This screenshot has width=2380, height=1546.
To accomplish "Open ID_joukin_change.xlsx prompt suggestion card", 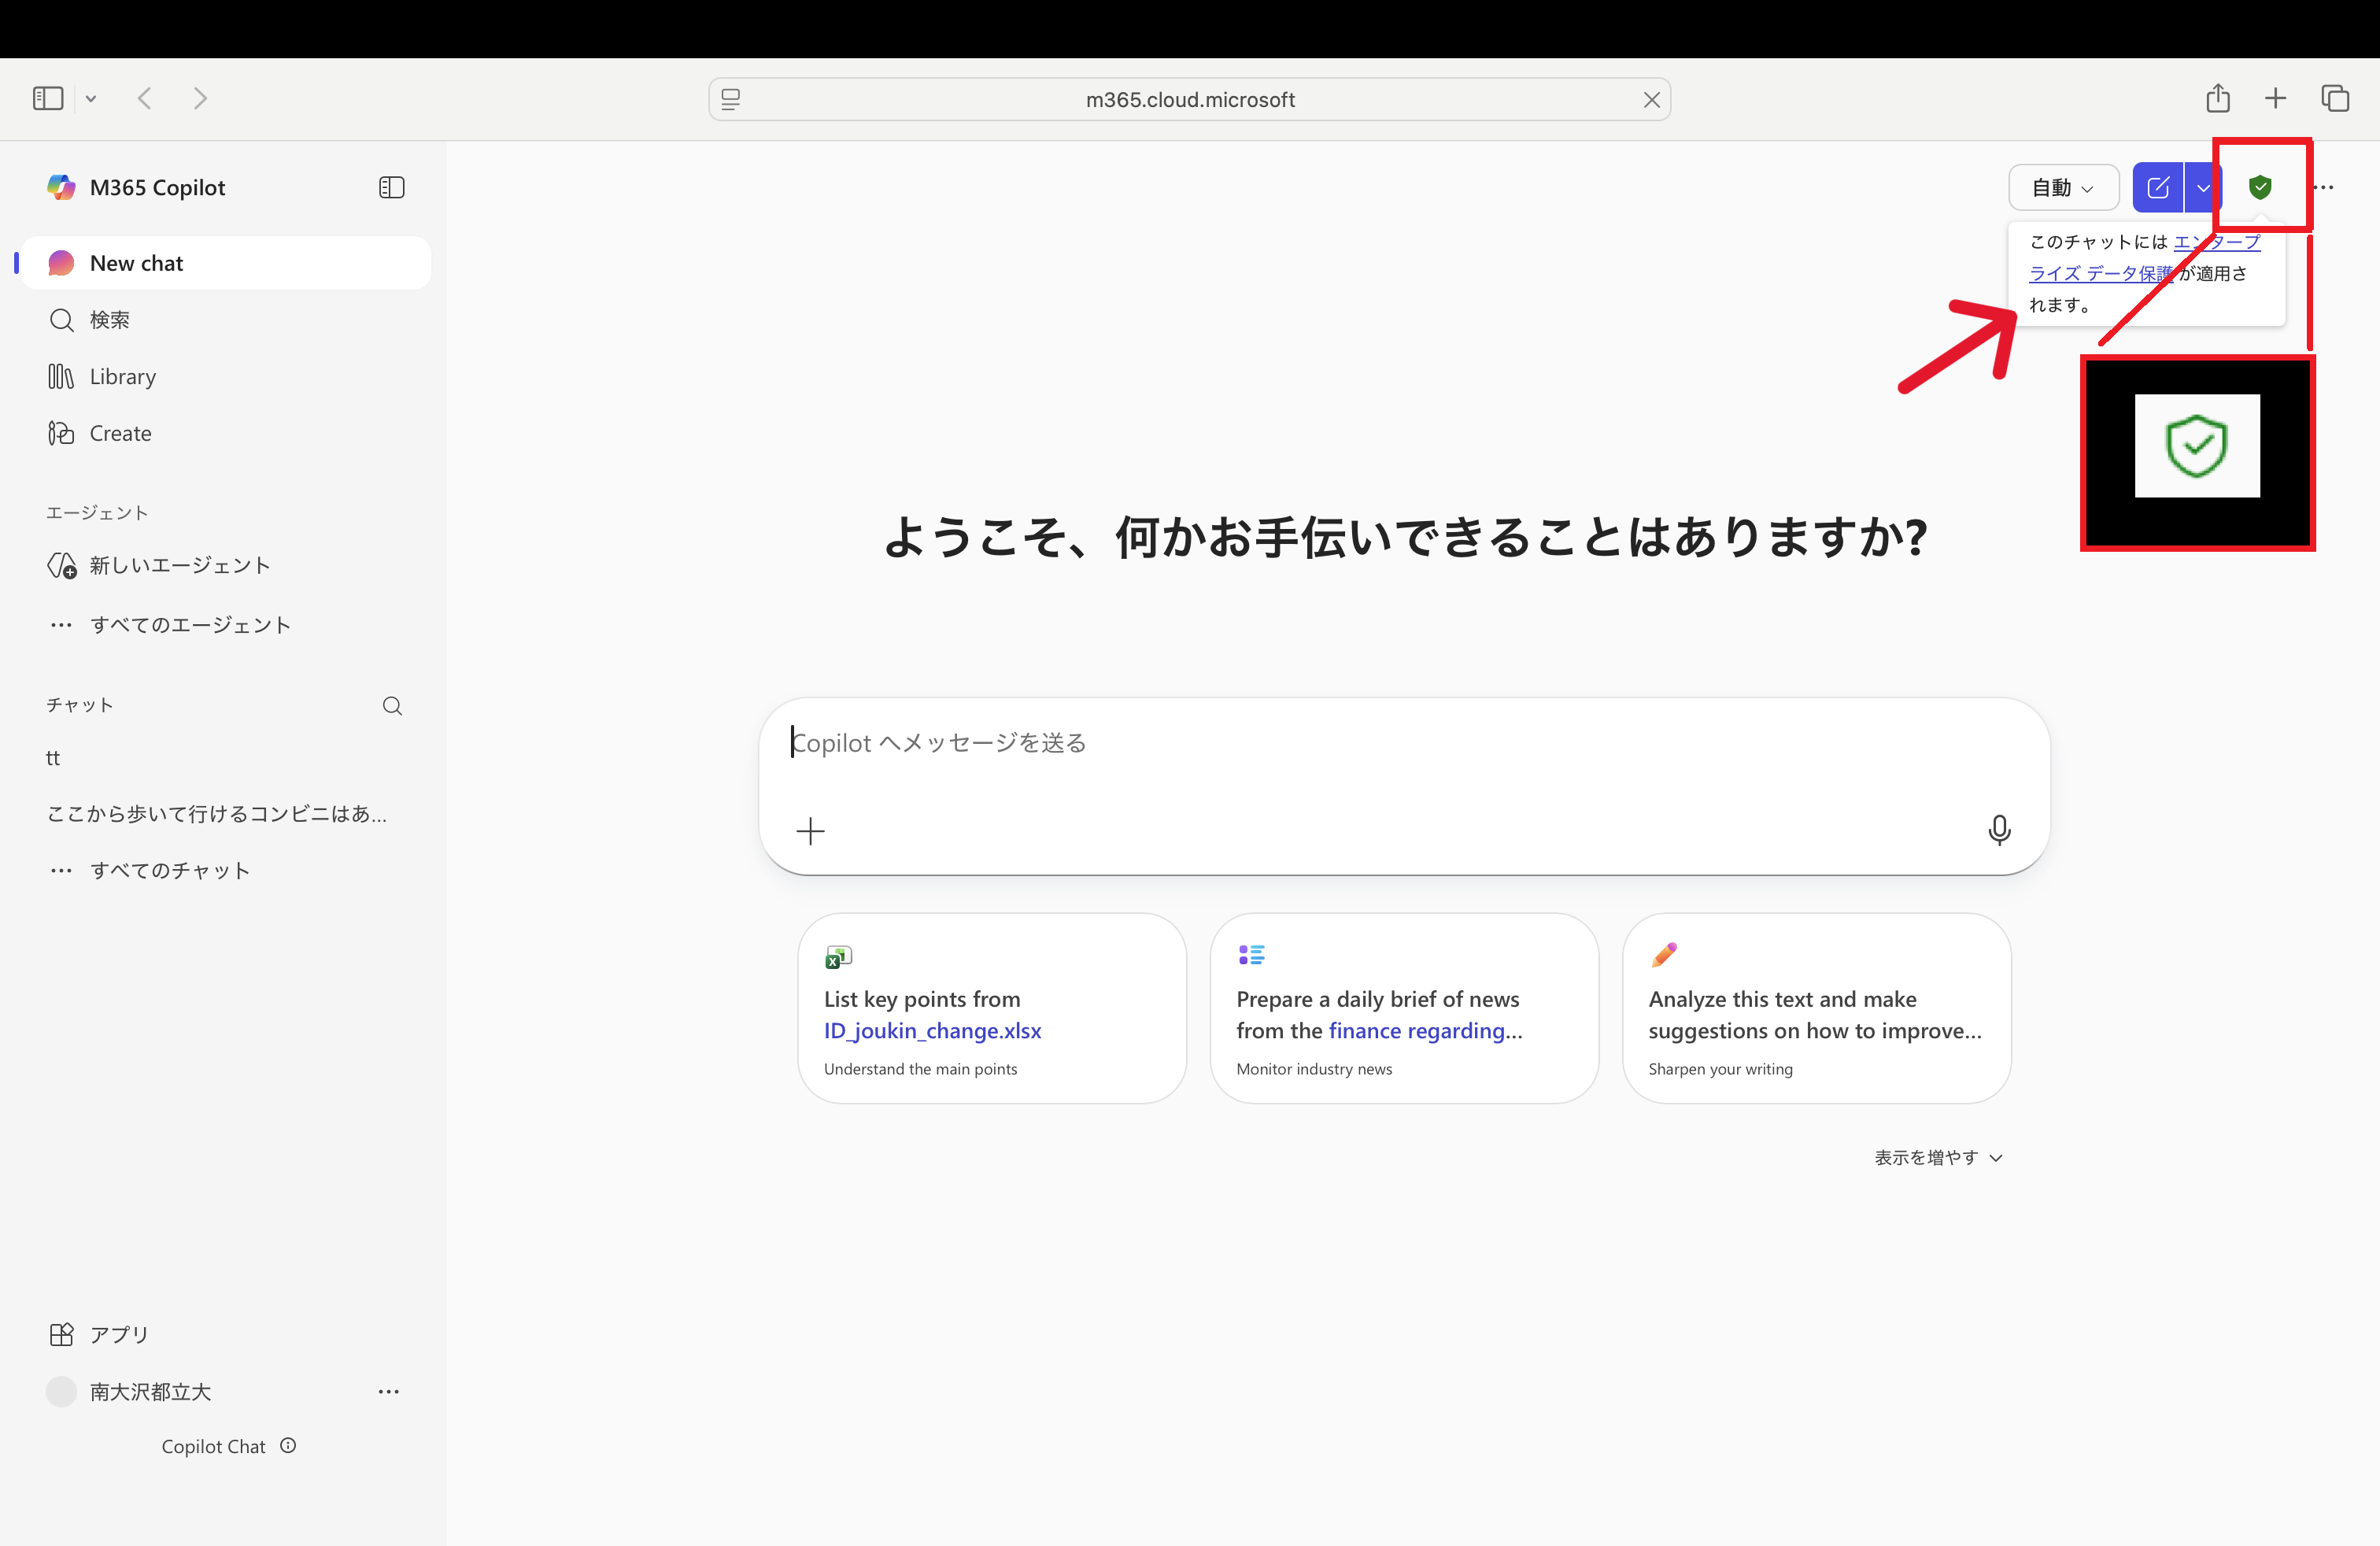I will point(991,1008).
